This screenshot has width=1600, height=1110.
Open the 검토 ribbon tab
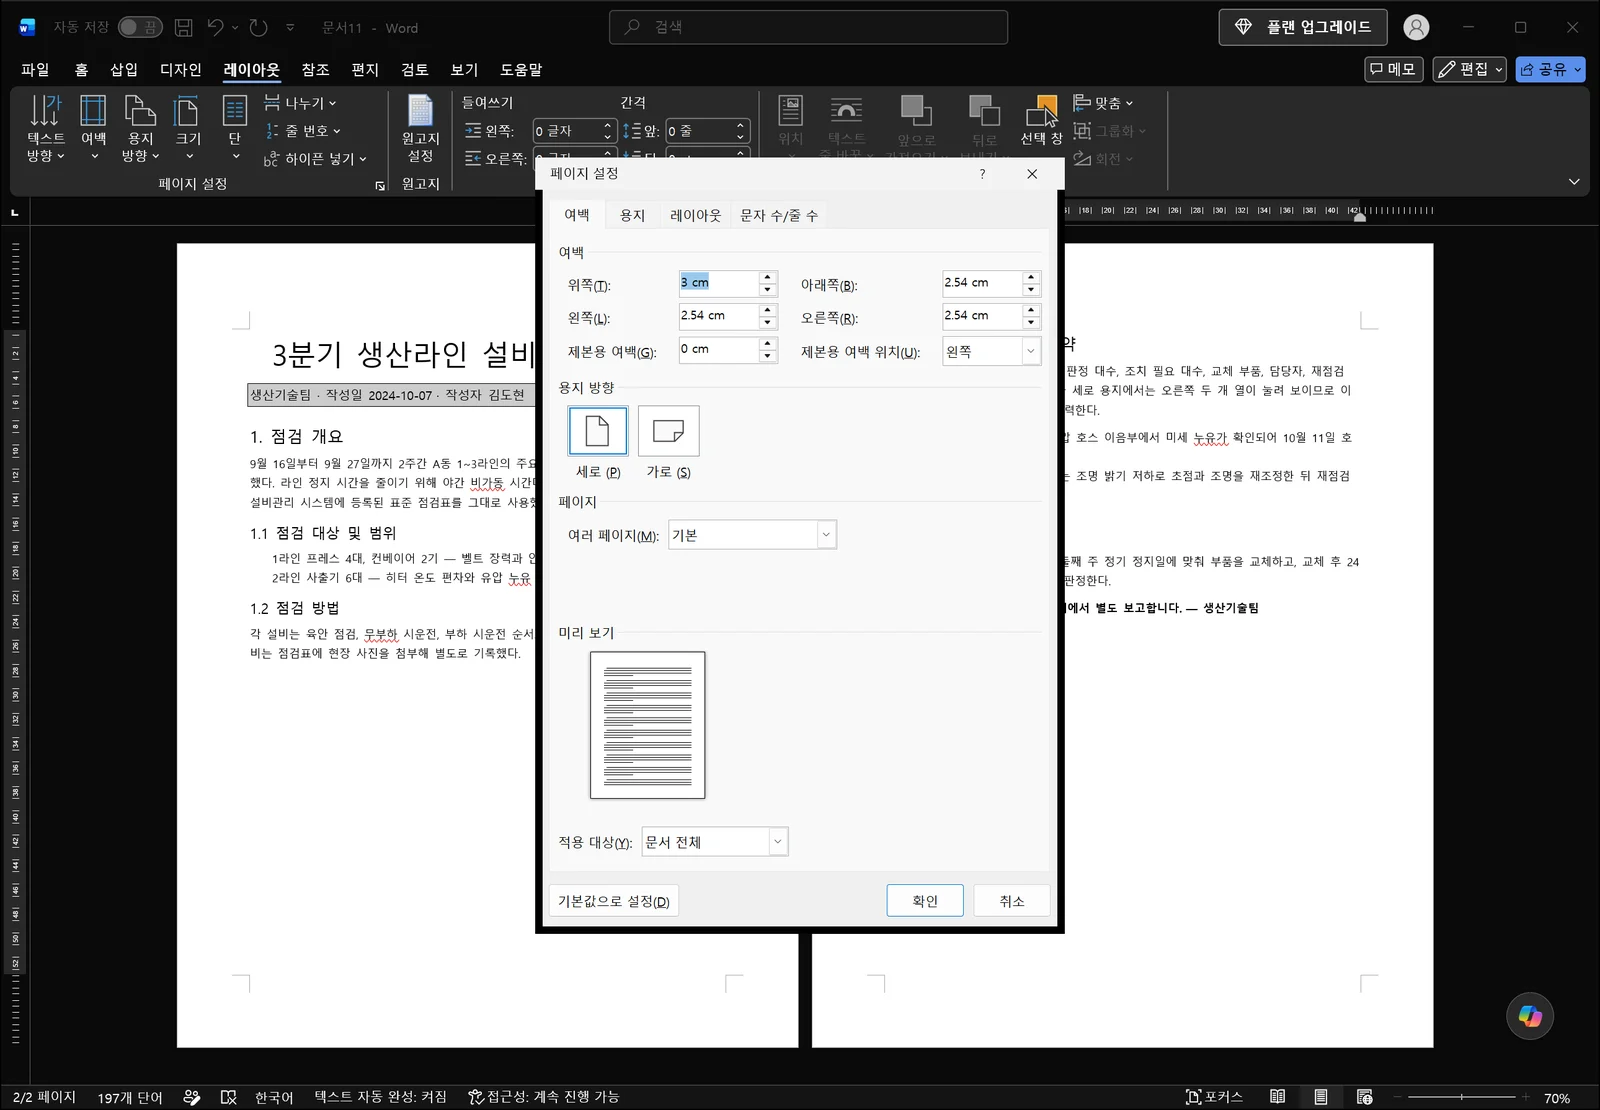pyautogui.click(x=415, y=69)
